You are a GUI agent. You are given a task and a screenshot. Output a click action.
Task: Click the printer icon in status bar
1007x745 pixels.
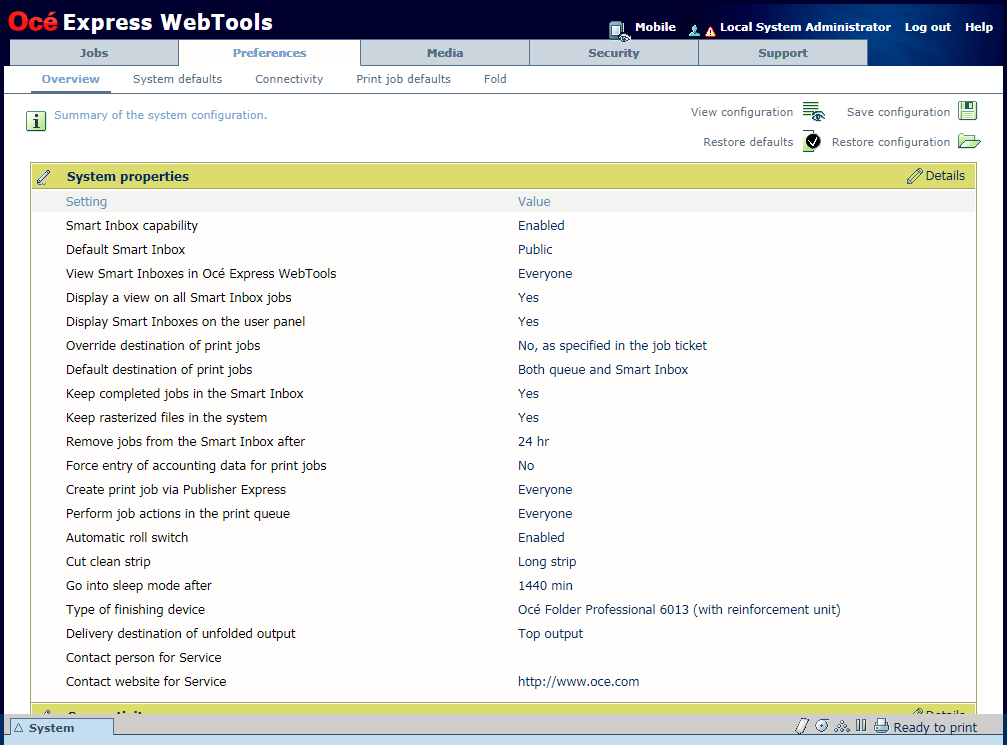click(882, 726)
